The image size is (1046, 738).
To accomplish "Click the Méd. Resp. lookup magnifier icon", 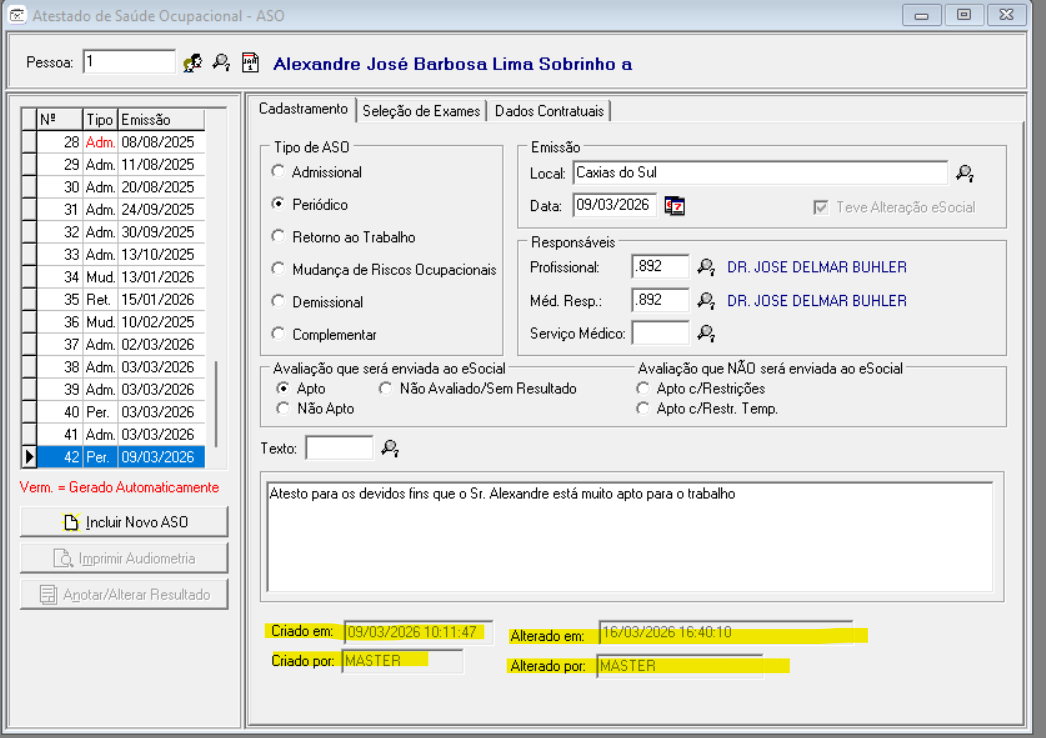I will click(706, 300).
